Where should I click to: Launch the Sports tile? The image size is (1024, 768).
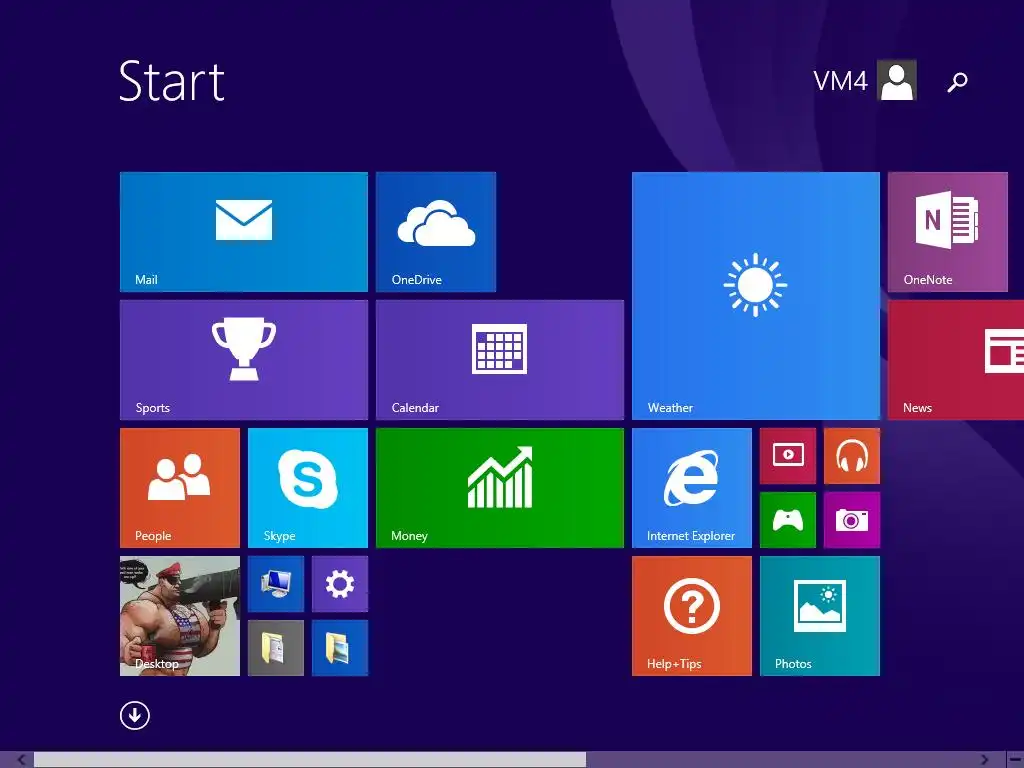[x=244, y=360]
